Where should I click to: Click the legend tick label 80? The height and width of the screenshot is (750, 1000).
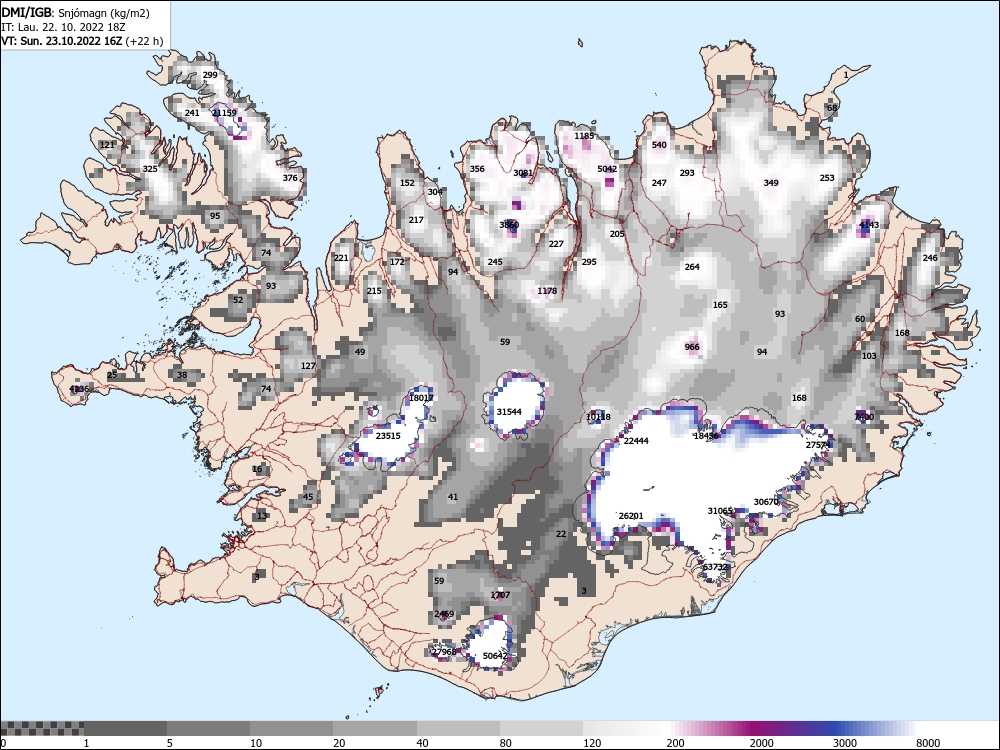click(506, 743)
